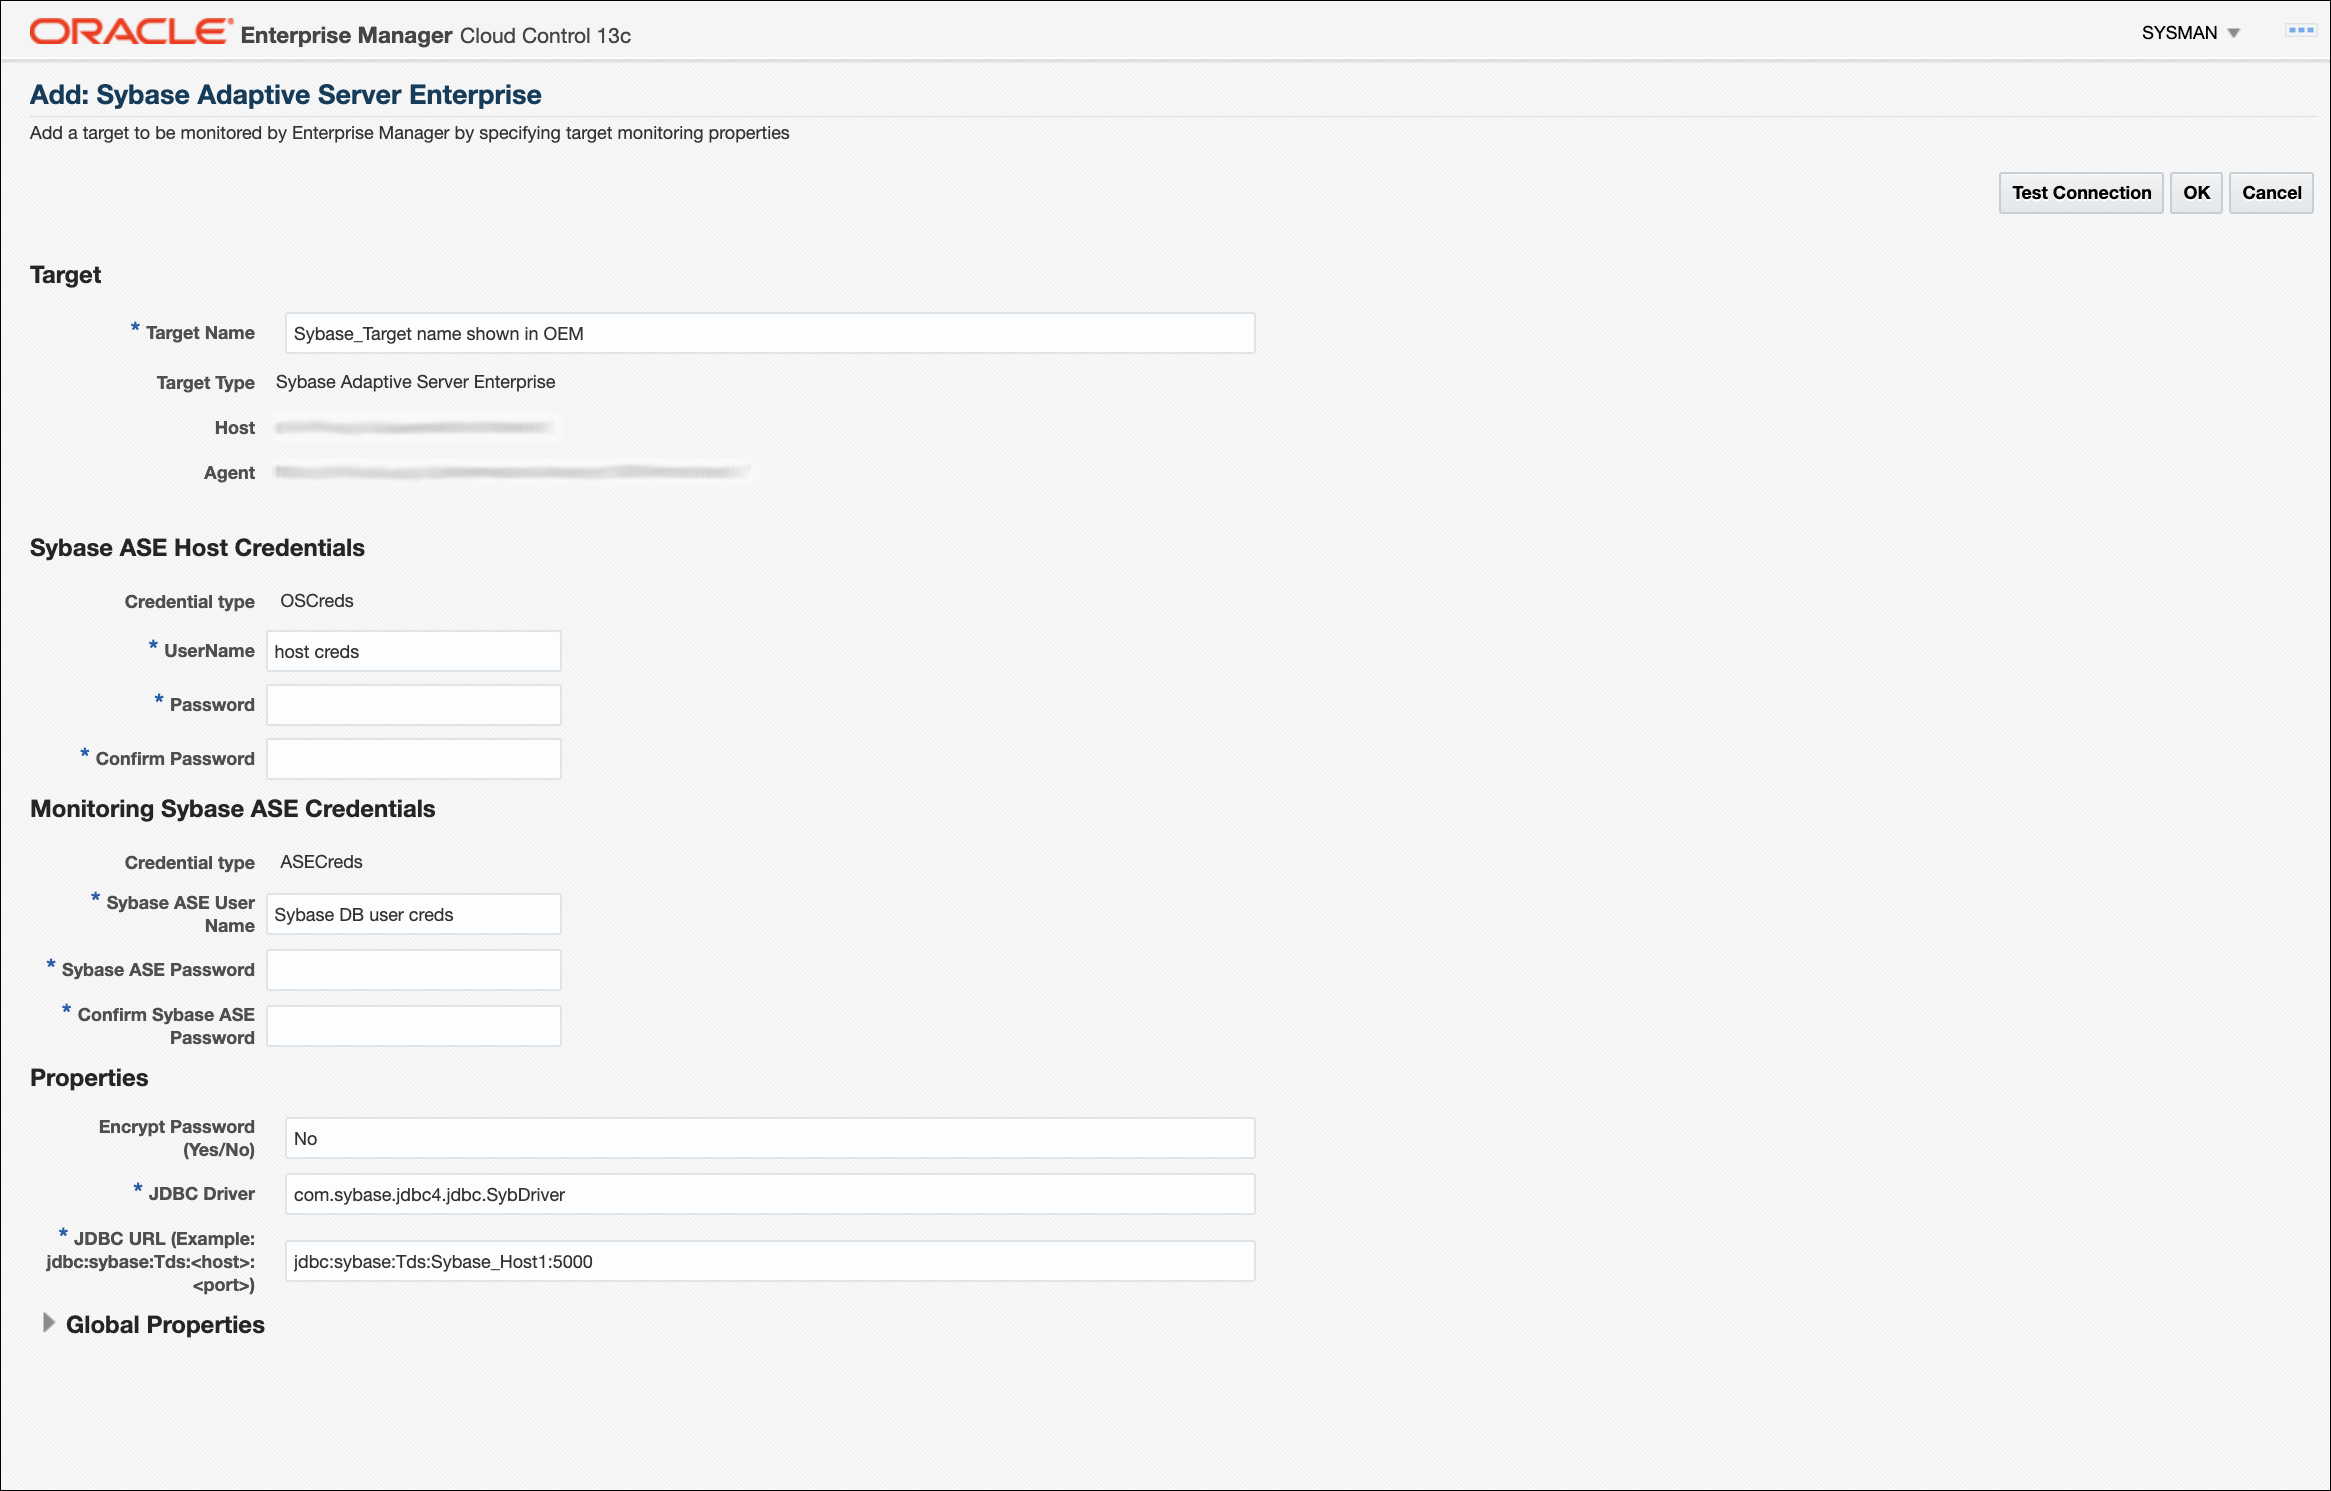This screenshot has height=1491, width=2331.
Task: Open the three-dot overflow menu icon
Action: point(2301,31)
